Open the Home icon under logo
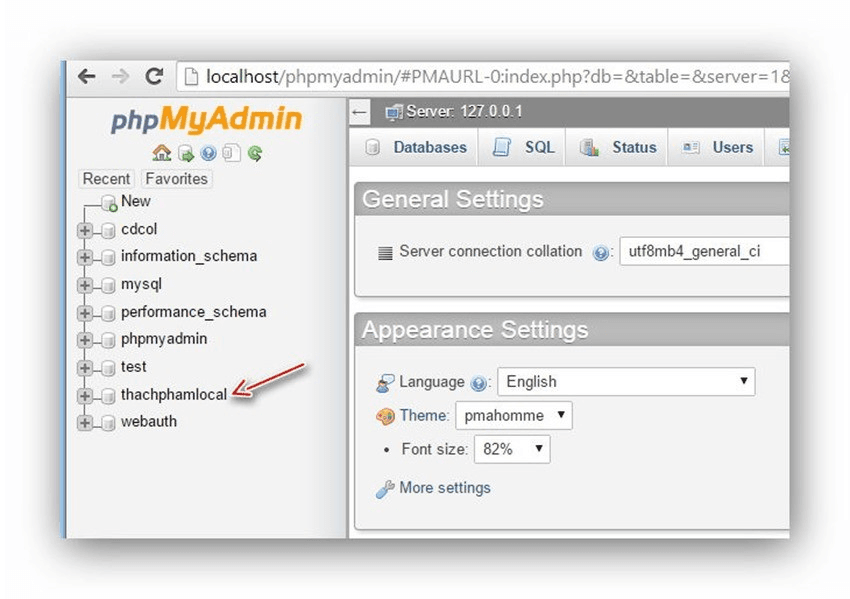The height and width of the screenshot is (599, 850). click(161, 153)
